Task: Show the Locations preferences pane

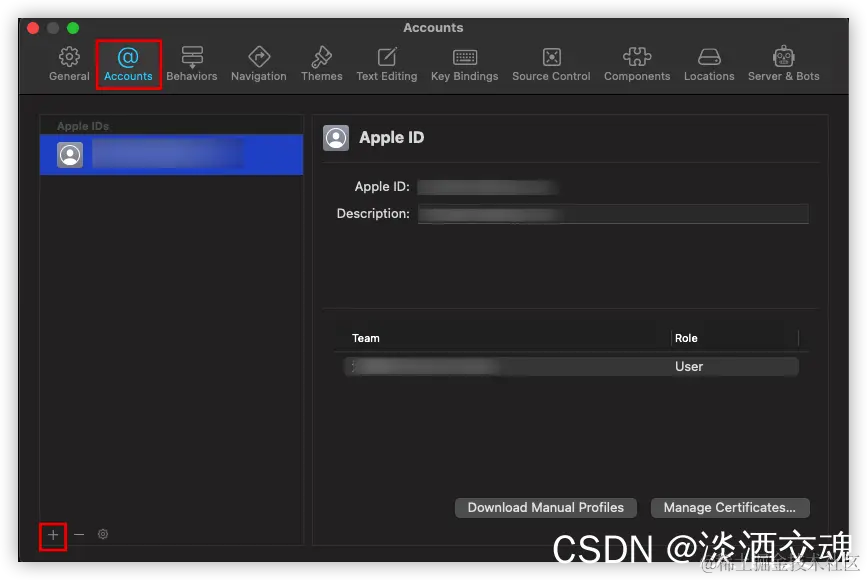Action: pyautogui.click(x=709, y=64)
